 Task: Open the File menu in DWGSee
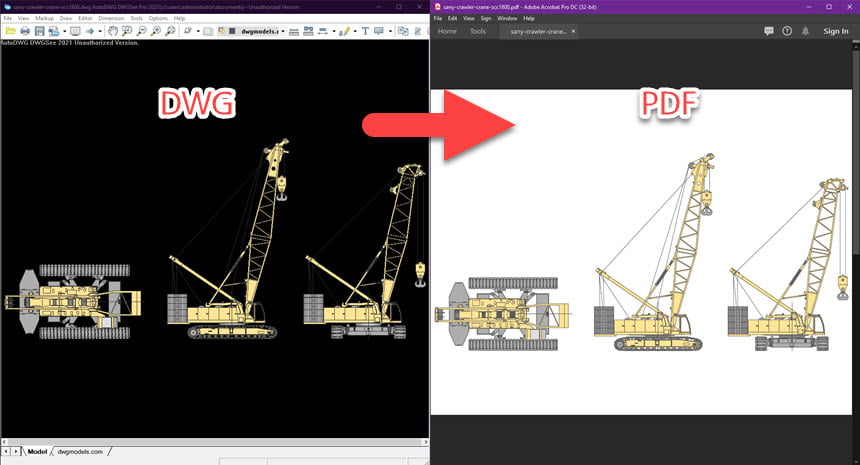click(x=8, y=18)
